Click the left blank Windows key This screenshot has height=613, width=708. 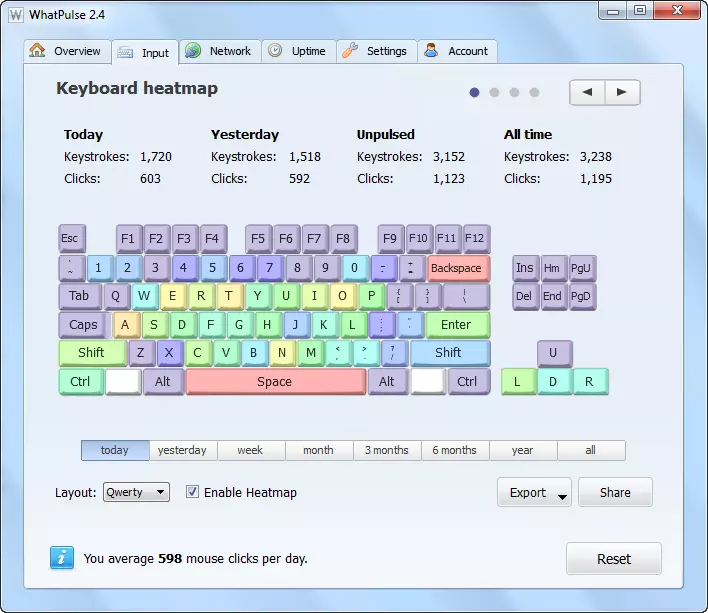[123, 381]
